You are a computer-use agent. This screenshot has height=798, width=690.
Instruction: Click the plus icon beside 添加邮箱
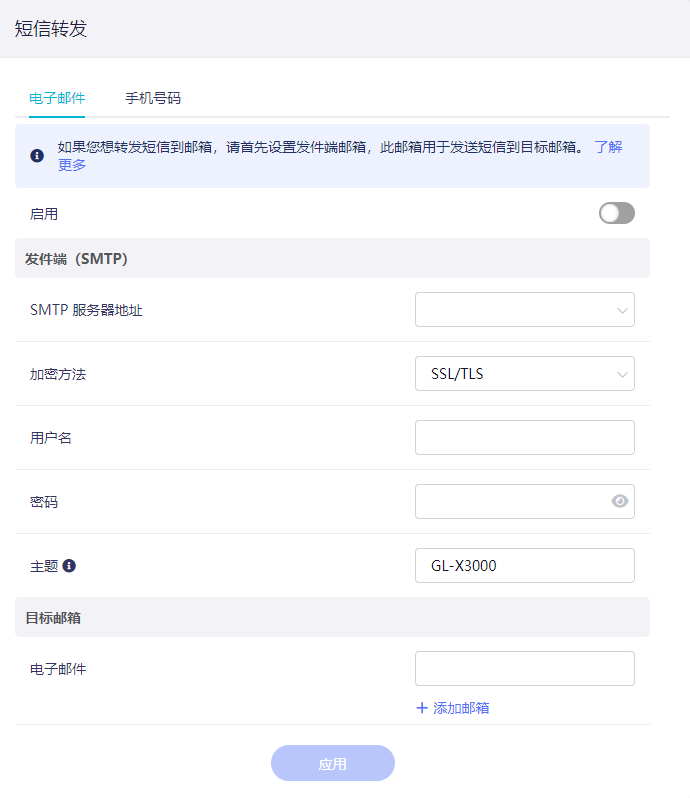[x=421, y=708]
